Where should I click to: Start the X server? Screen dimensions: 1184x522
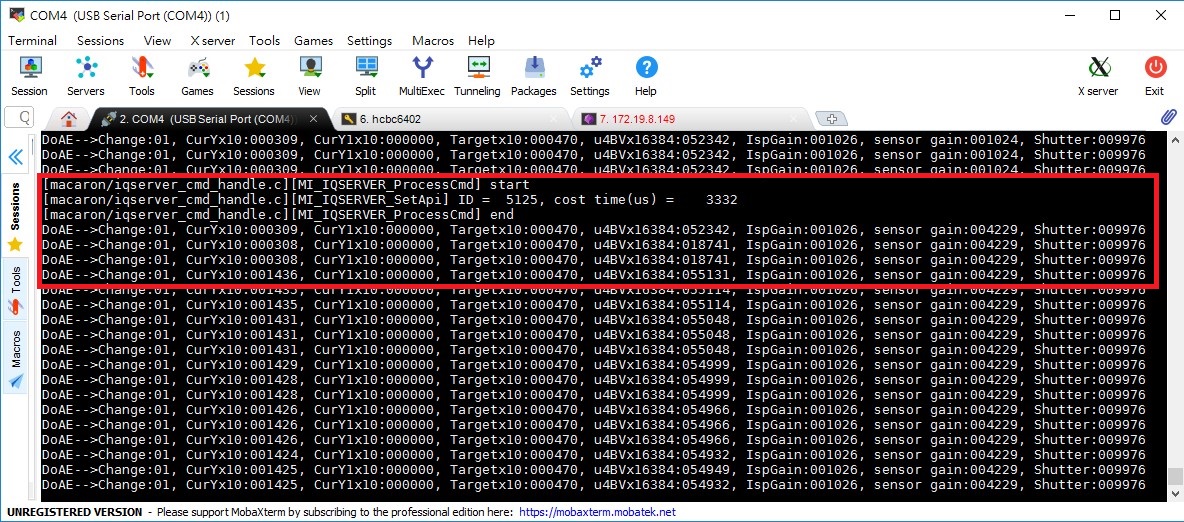click(x=1097, y=76)
